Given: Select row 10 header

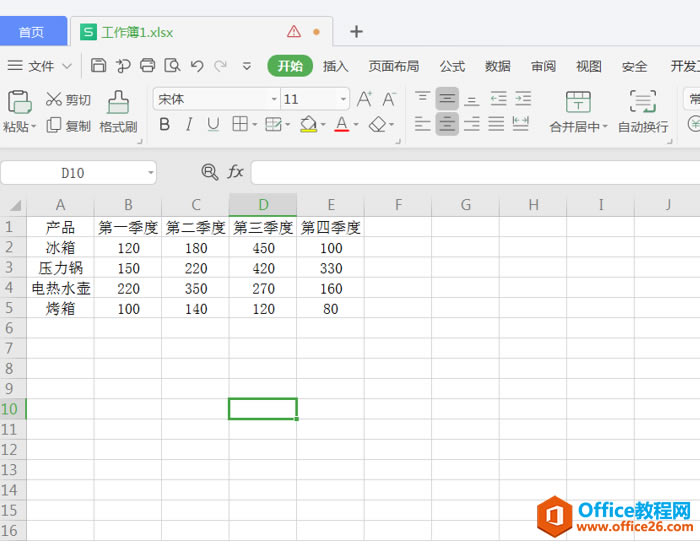Looking at the screenshot, I should tap(13, 409).
